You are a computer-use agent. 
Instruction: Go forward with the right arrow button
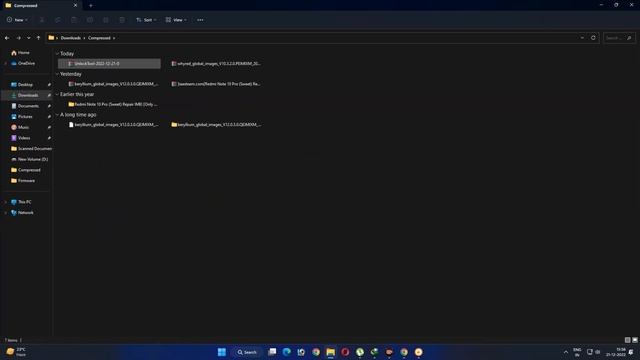click(18, 38)
